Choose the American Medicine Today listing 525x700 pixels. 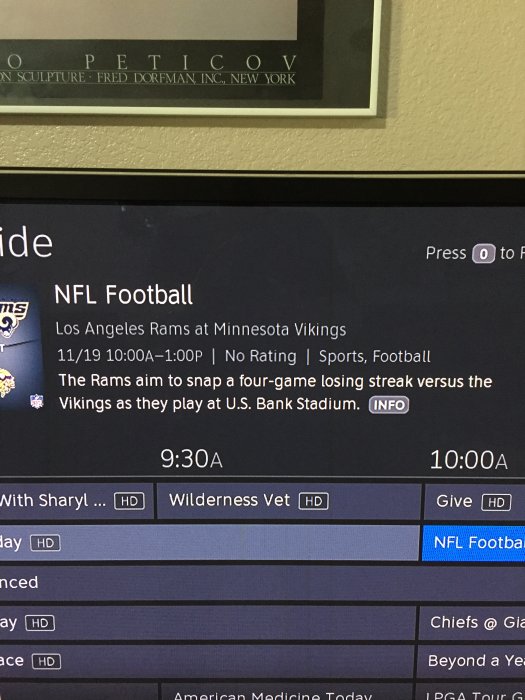click(x=287, y=691)
